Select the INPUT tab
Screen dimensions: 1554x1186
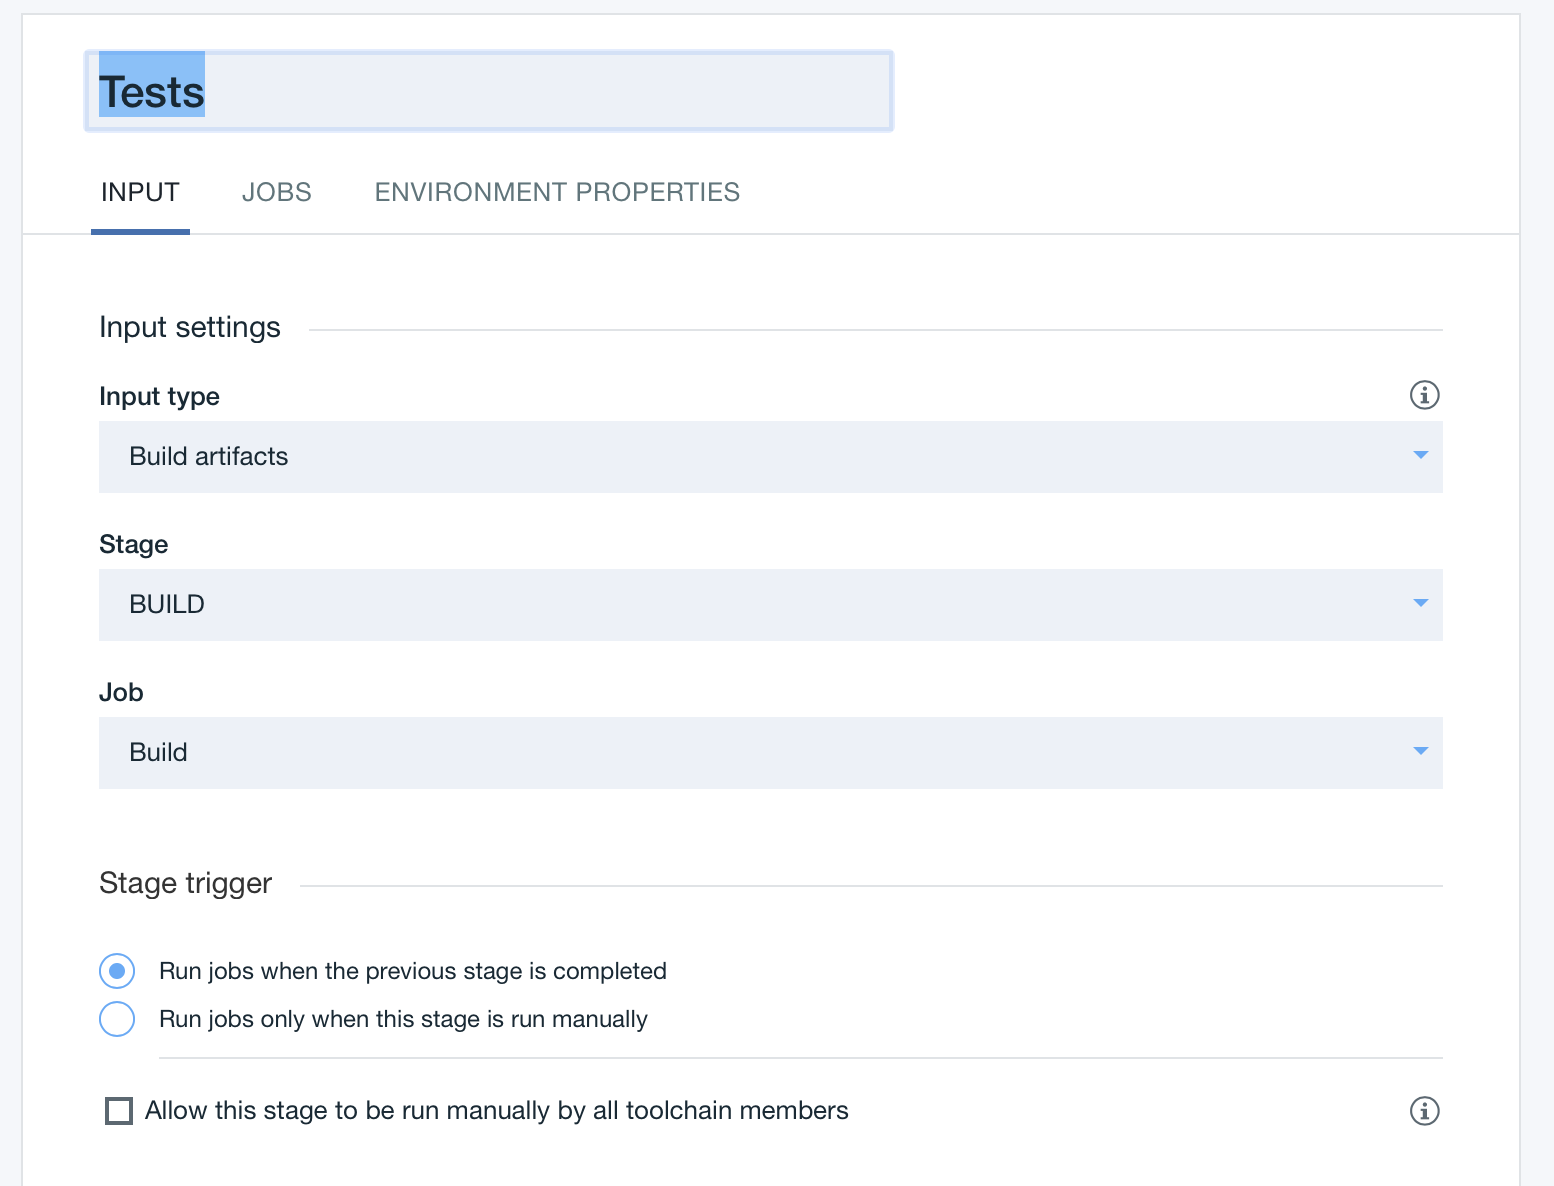tap(140, 192)
